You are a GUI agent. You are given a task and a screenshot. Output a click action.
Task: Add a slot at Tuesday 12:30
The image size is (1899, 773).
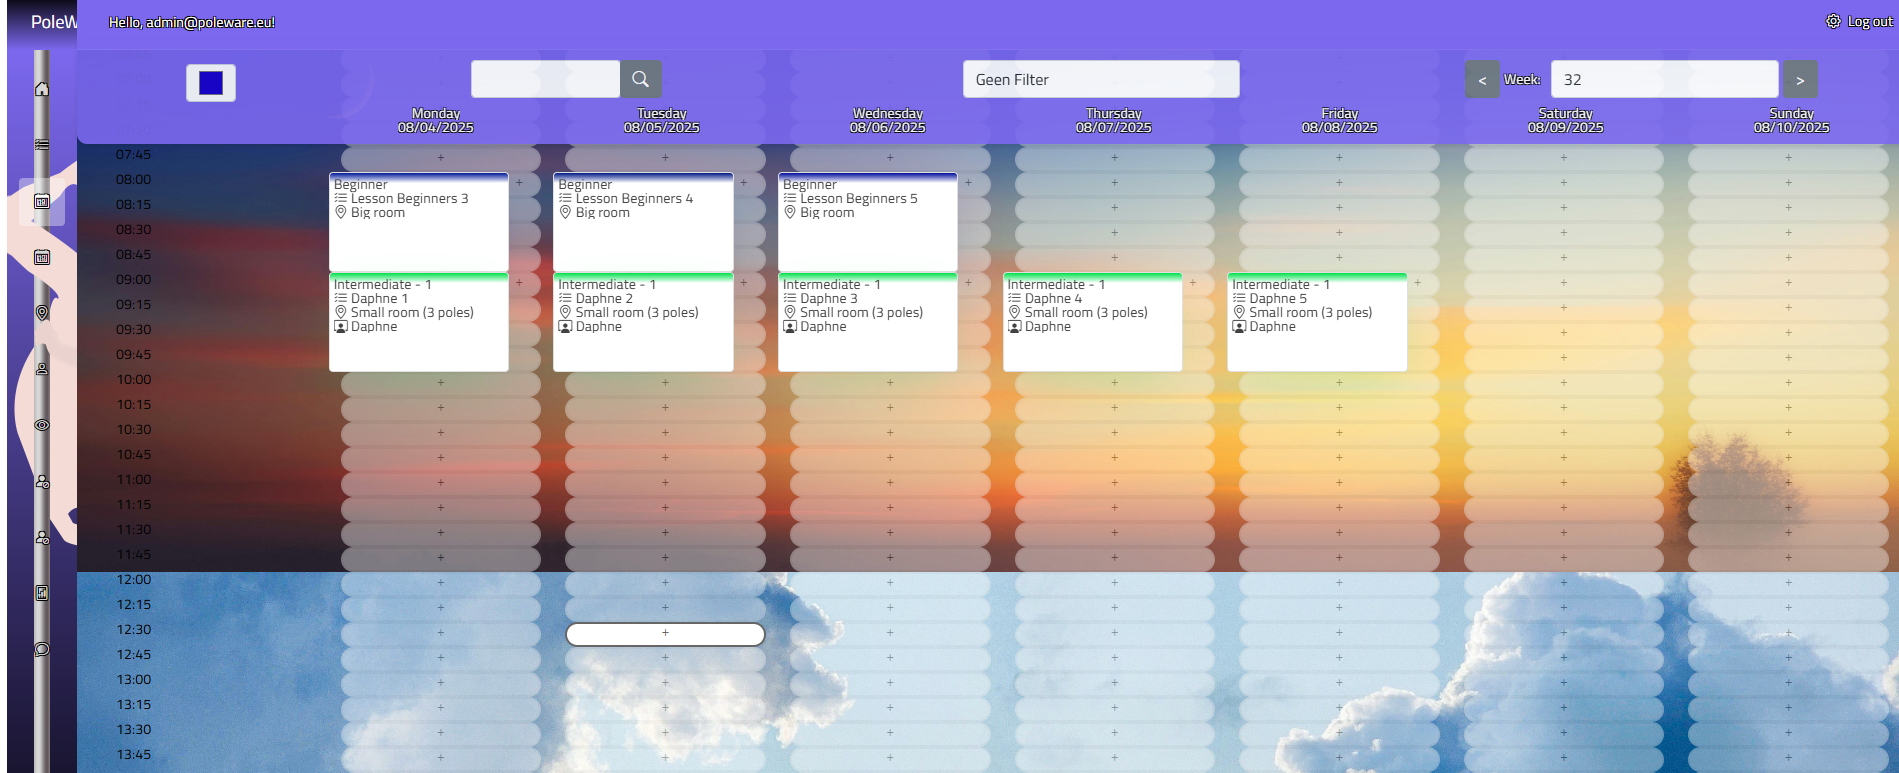point(665,633)
